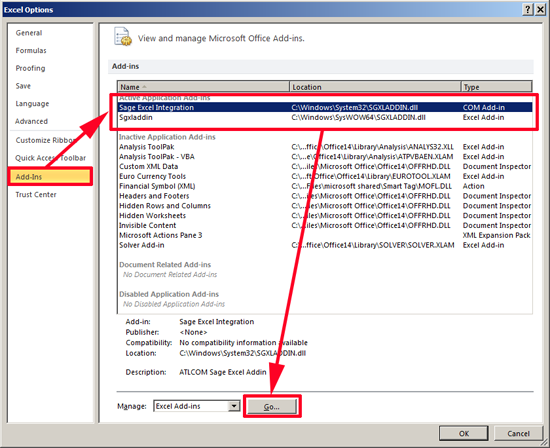The image size is (550, 448).
Task: Sort add-ins by Name column header
Action: (203, 87)
